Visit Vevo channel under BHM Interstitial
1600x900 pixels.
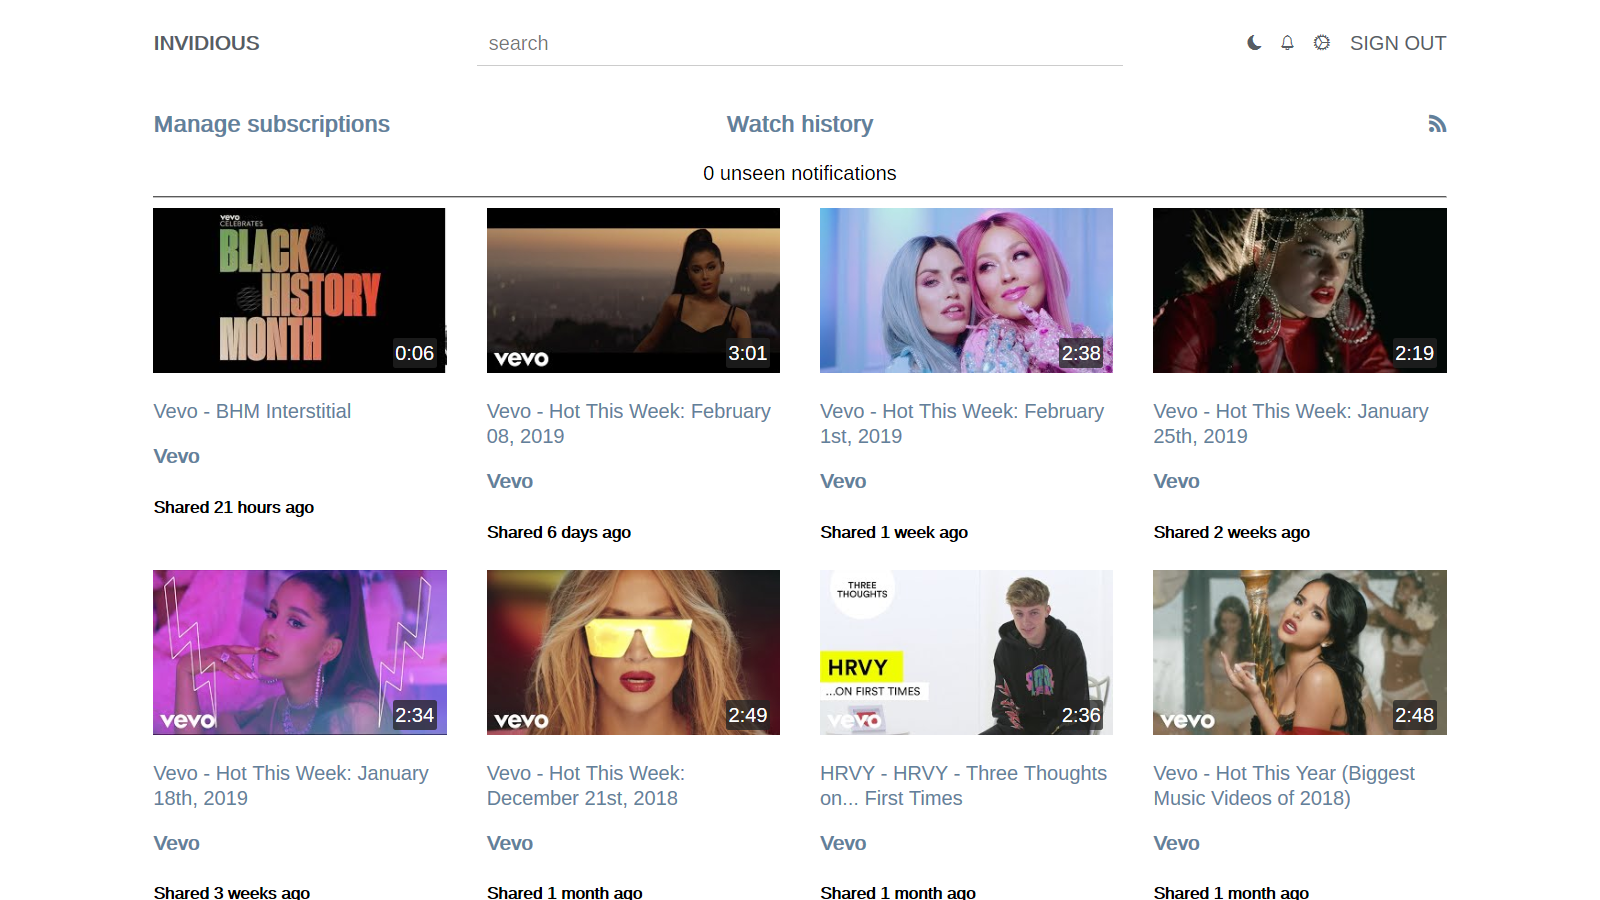[176, 456]
